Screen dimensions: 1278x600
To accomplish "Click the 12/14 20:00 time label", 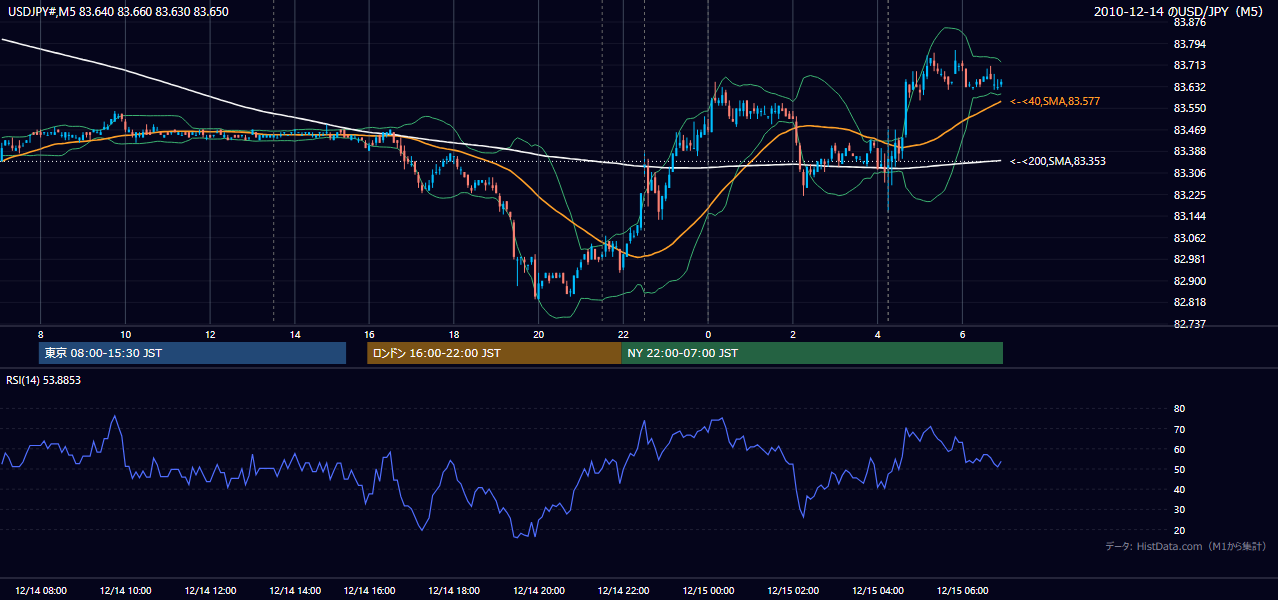I will (539, 591).
